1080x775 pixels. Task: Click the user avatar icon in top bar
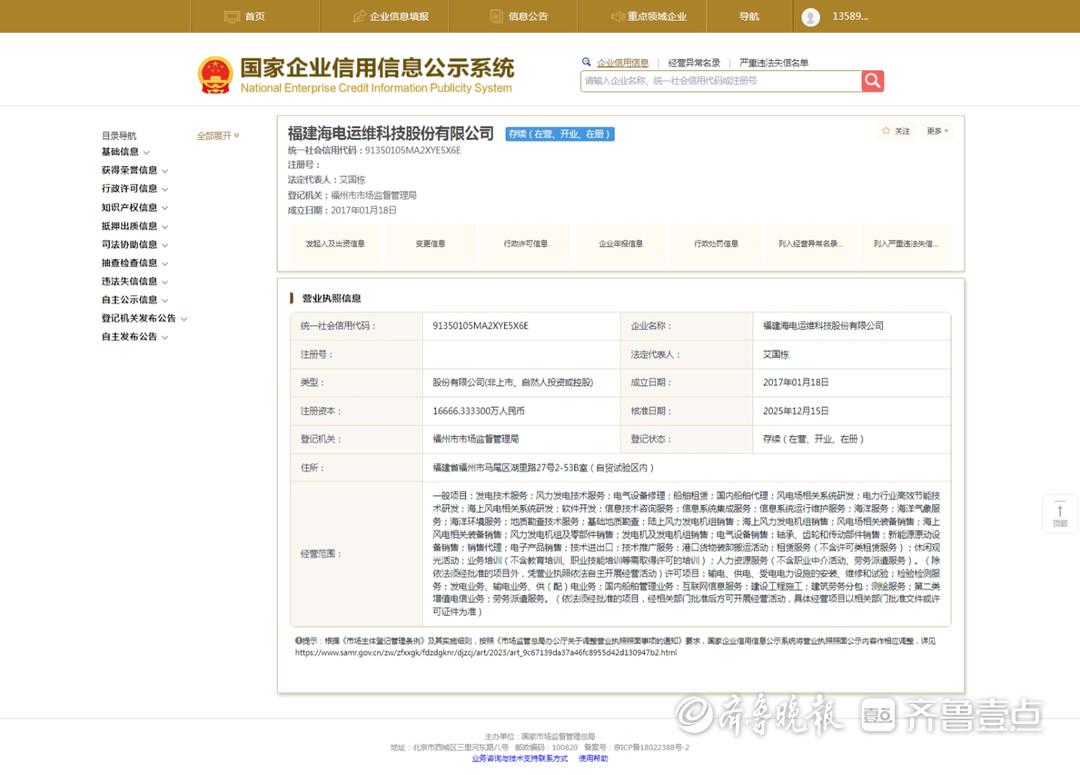point(811,17)
